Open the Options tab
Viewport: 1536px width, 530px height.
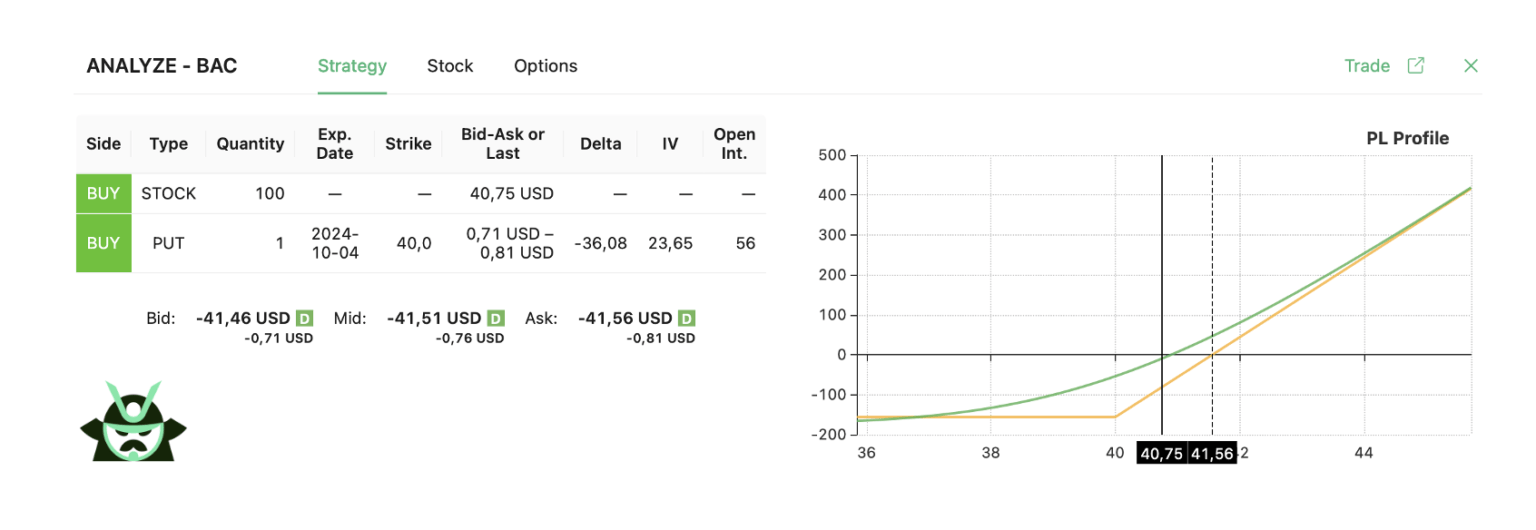(545, 66)
